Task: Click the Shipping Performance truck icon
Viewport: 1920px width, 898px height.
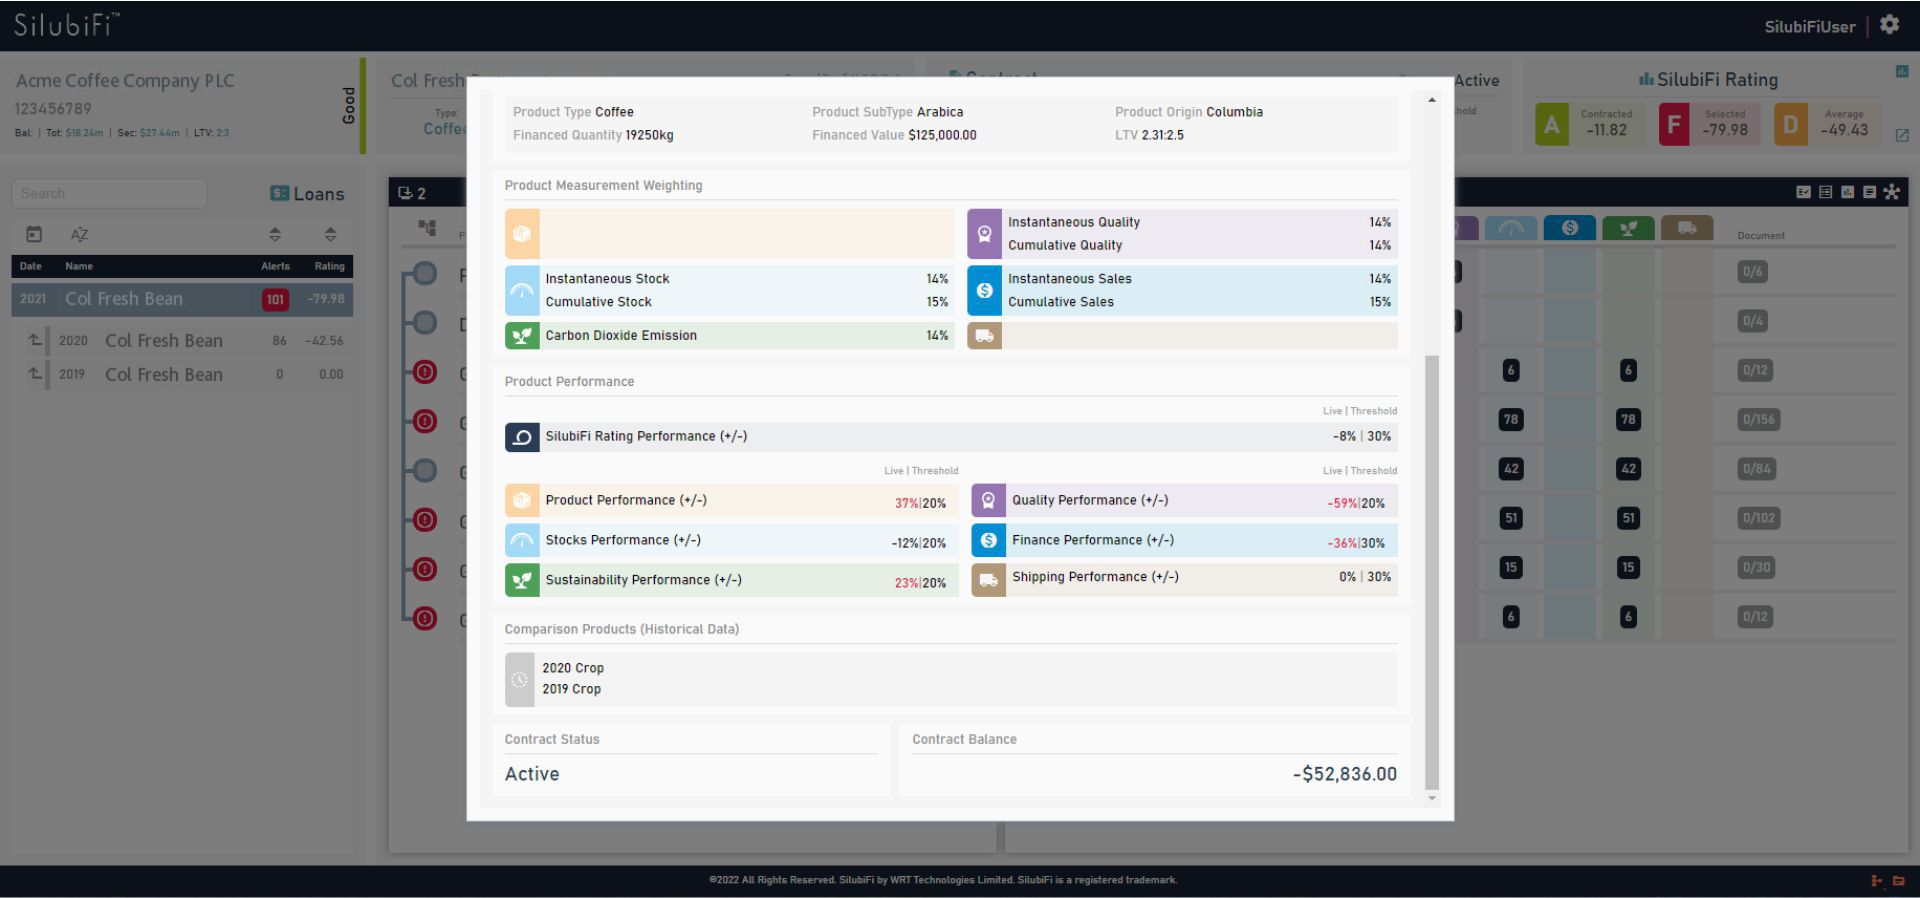Action: tap(988, 580)
